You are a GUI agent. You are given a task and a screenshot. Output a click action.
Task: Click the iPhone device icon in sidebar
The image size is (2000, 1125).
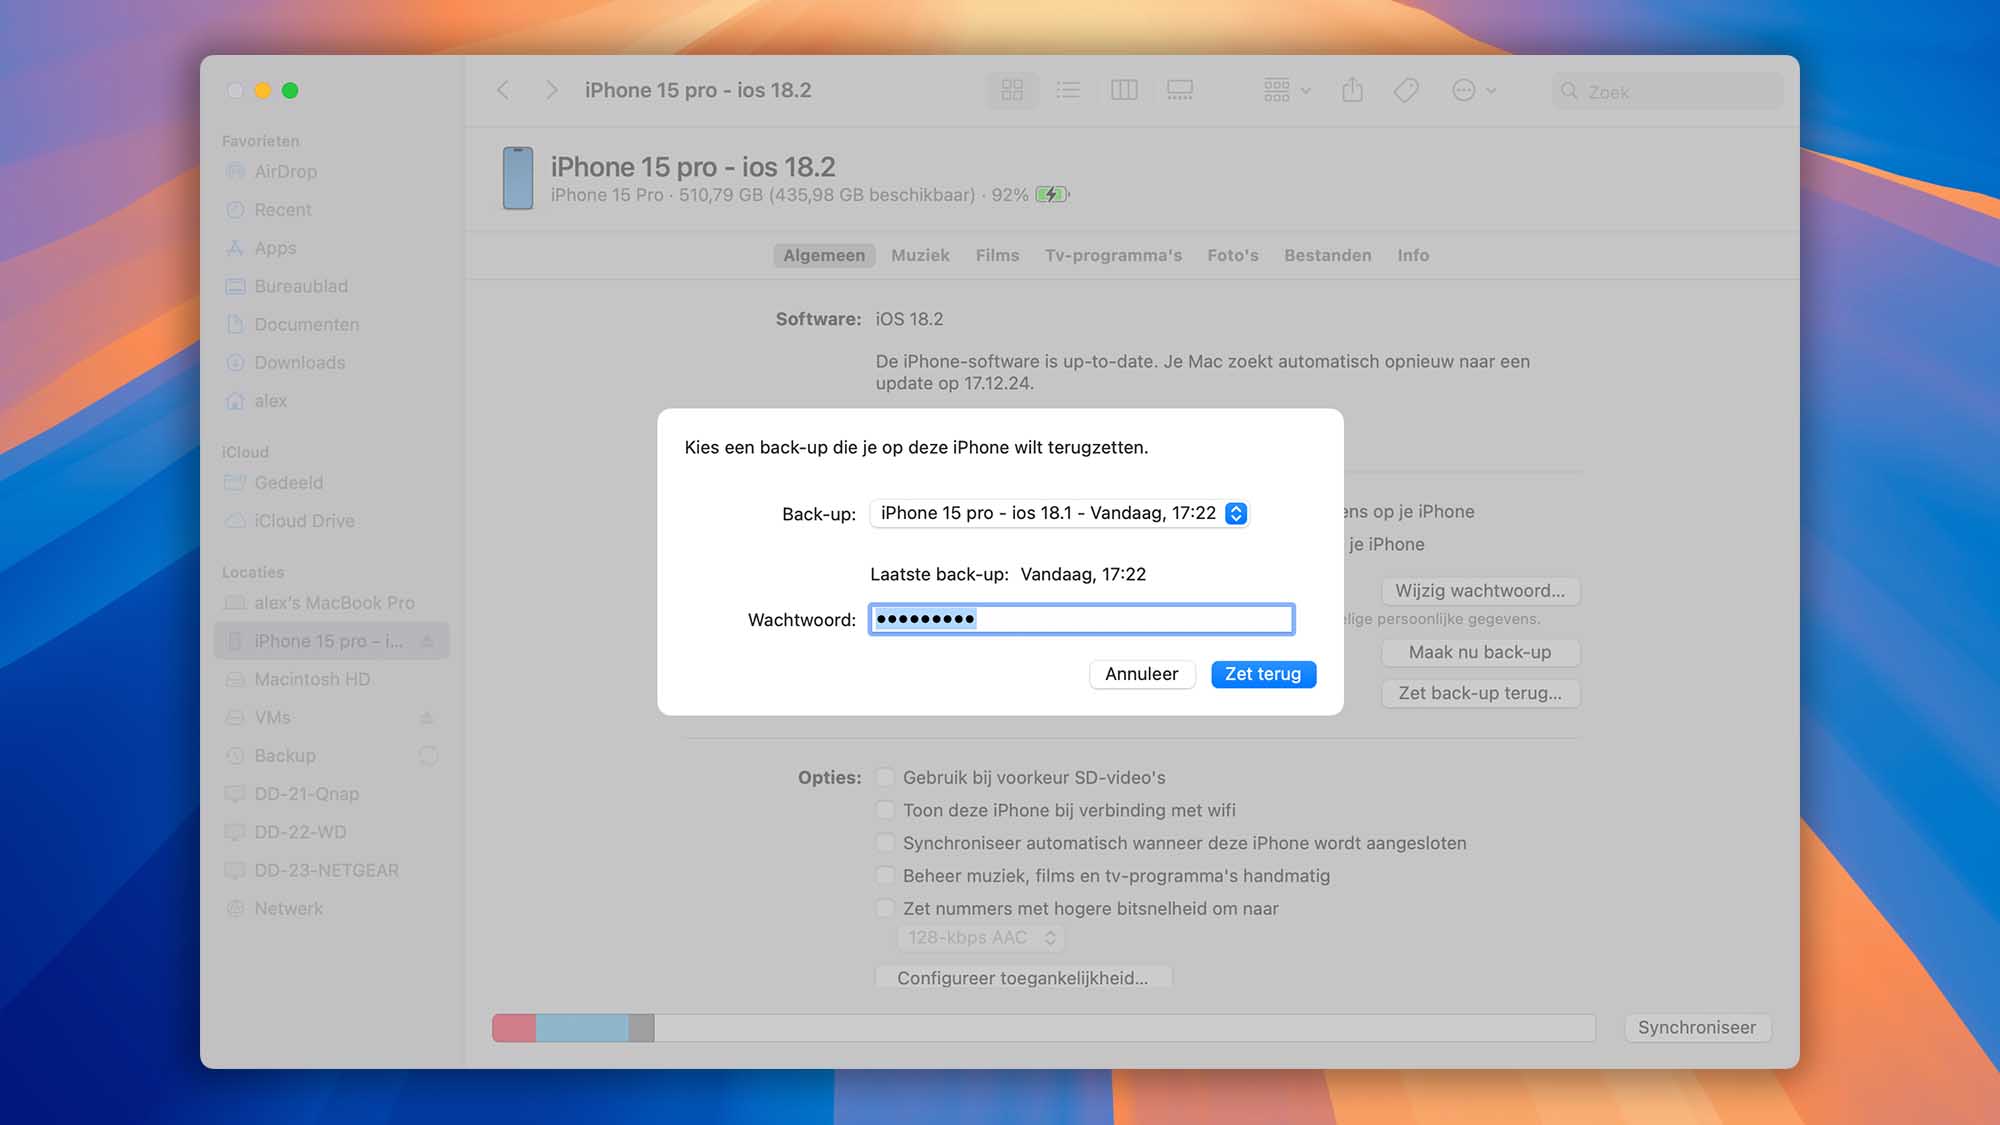coord(236,640)
